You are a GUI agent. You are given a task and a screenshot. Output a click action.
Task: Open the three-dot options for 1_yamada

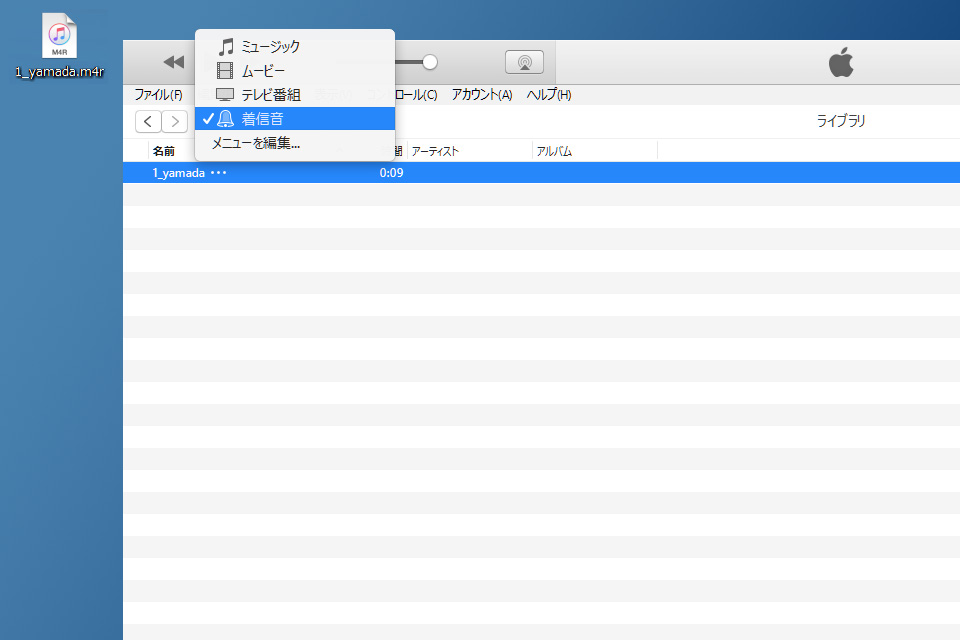pyautogui.click(x=219, y=173)
